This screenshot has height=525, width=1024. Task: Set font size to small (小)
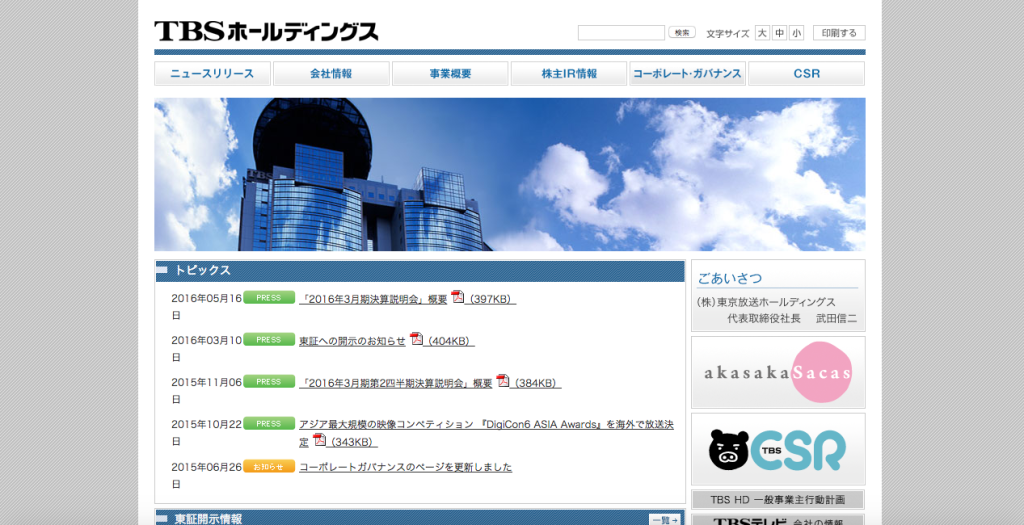(x=796, y=33)
